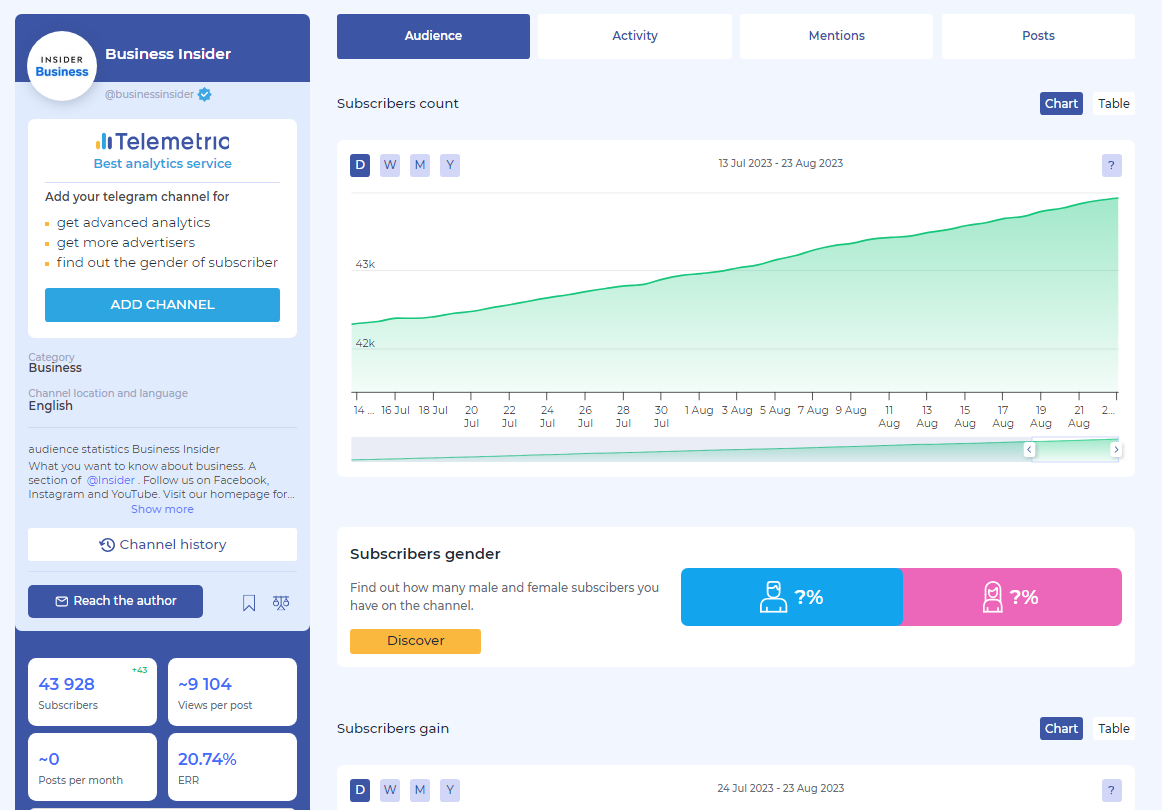Viewport: 1162px width, 810px height.
Task: Click the female gender icon block
Action: pos(1012,597)
